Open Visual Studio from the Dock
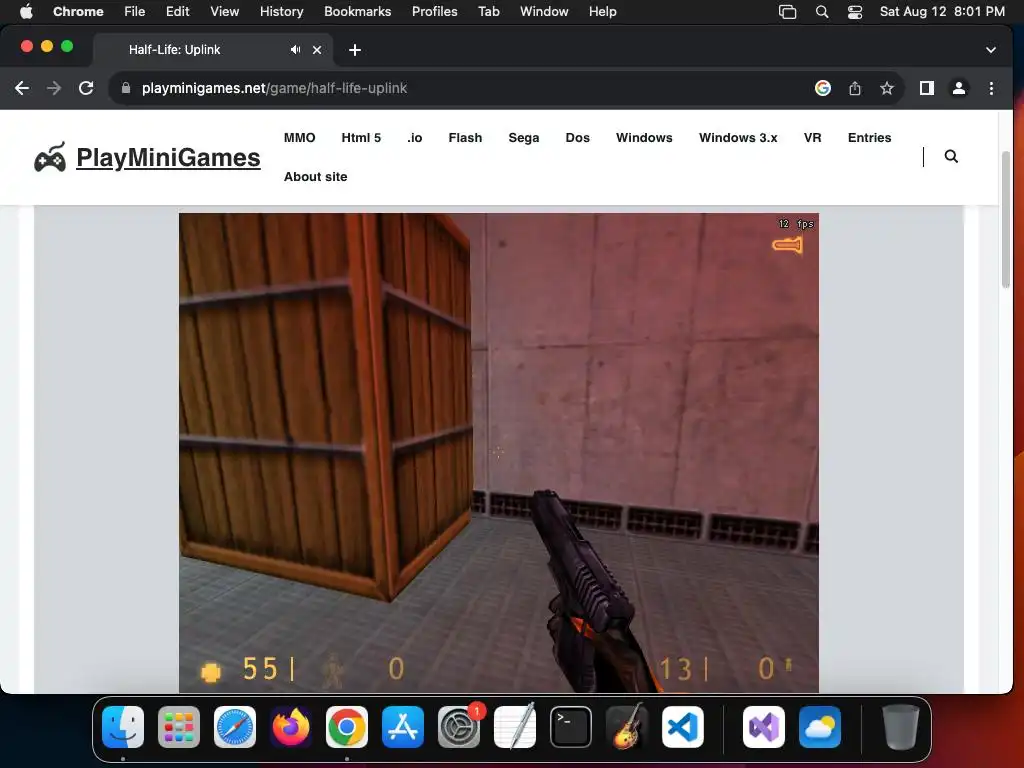Viewport: 1024px width, 768px height. (x=764, y=727)
